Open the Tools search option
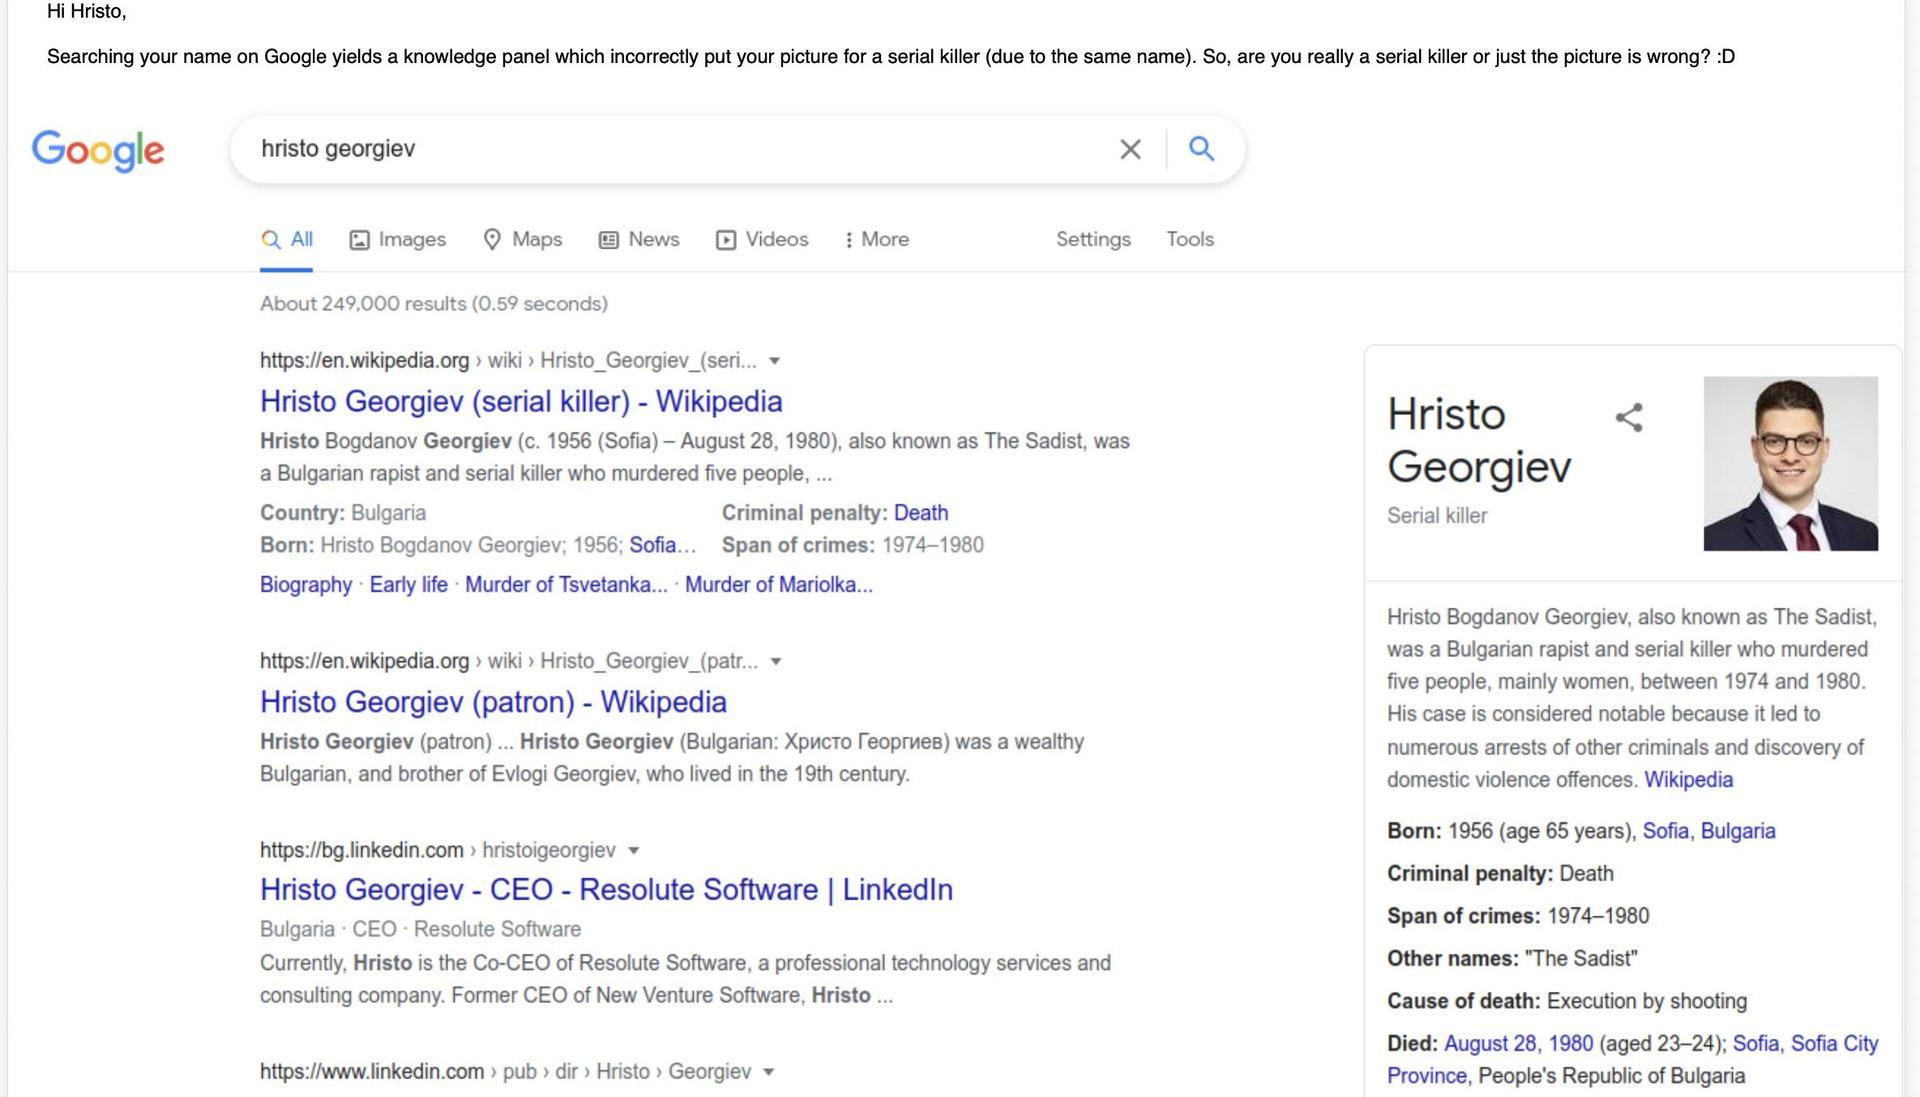1920x1097 pixels. pos(1189,239)
